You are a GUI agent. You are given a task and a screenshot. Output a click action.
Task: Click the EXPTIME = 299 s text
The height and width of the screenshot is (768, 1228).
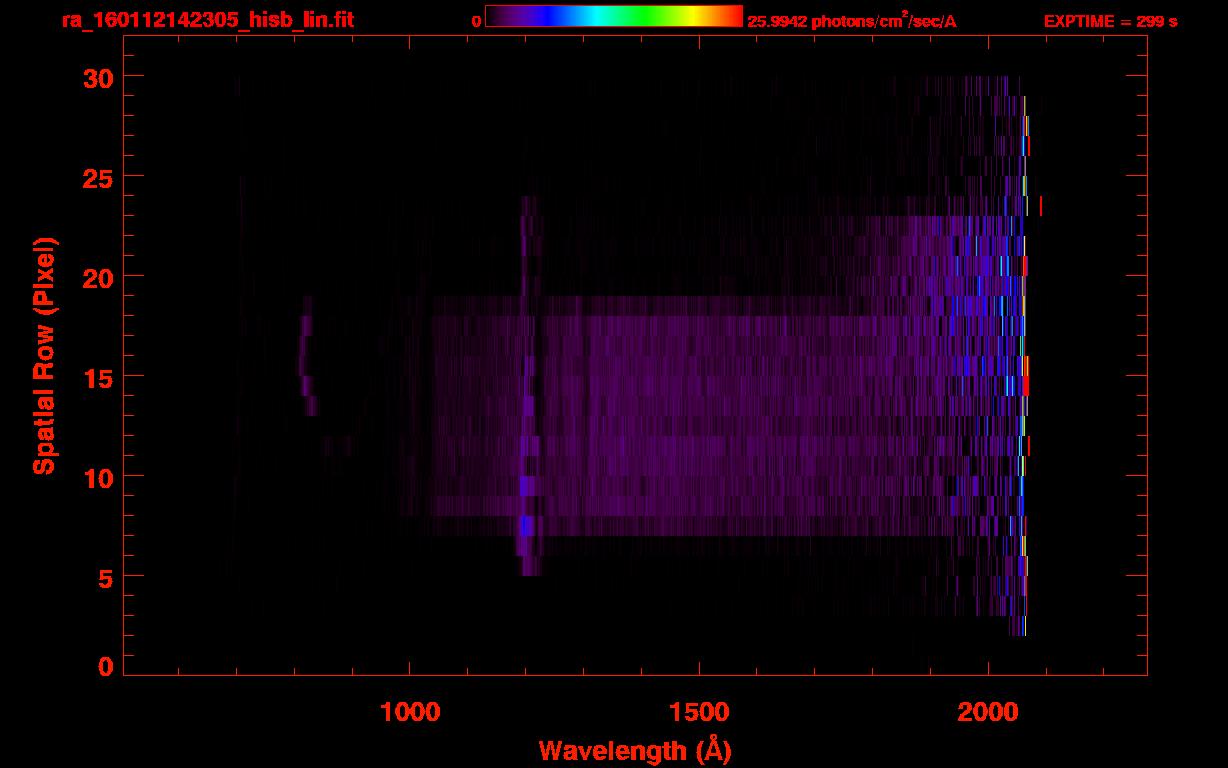click(1110, 21)
